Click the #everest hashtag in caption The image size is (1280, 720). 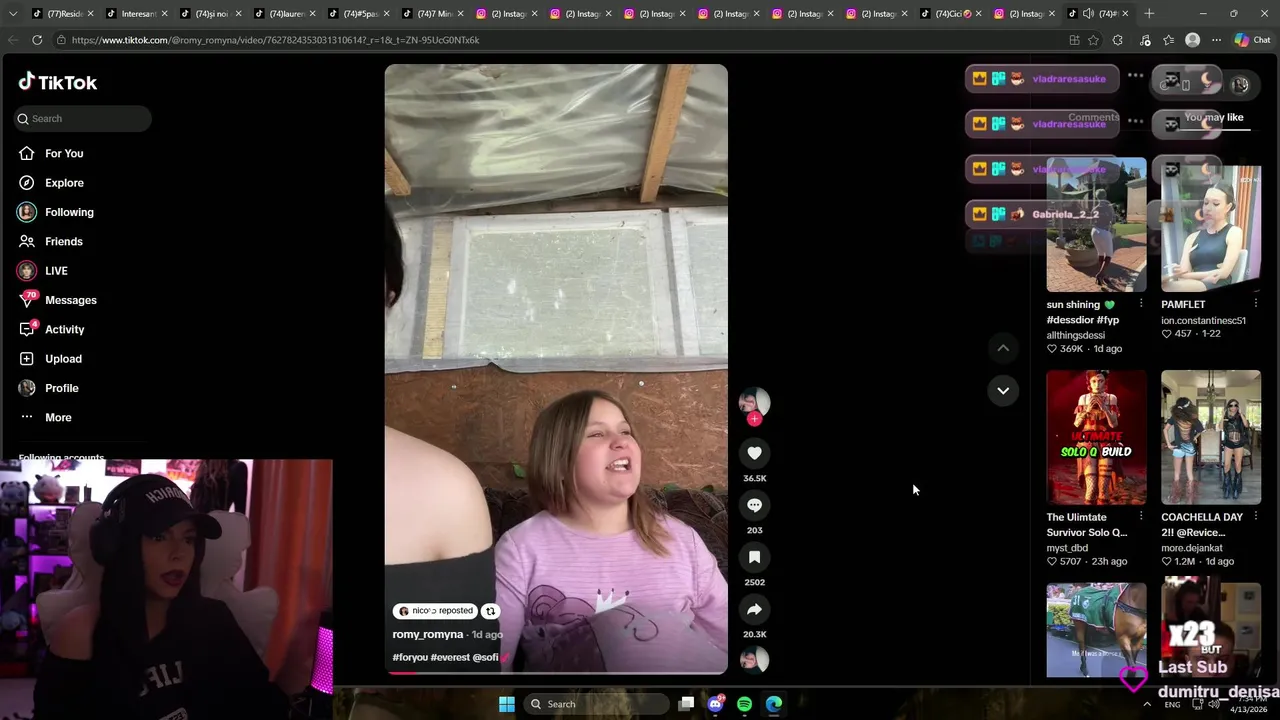[x=450, y=657]
